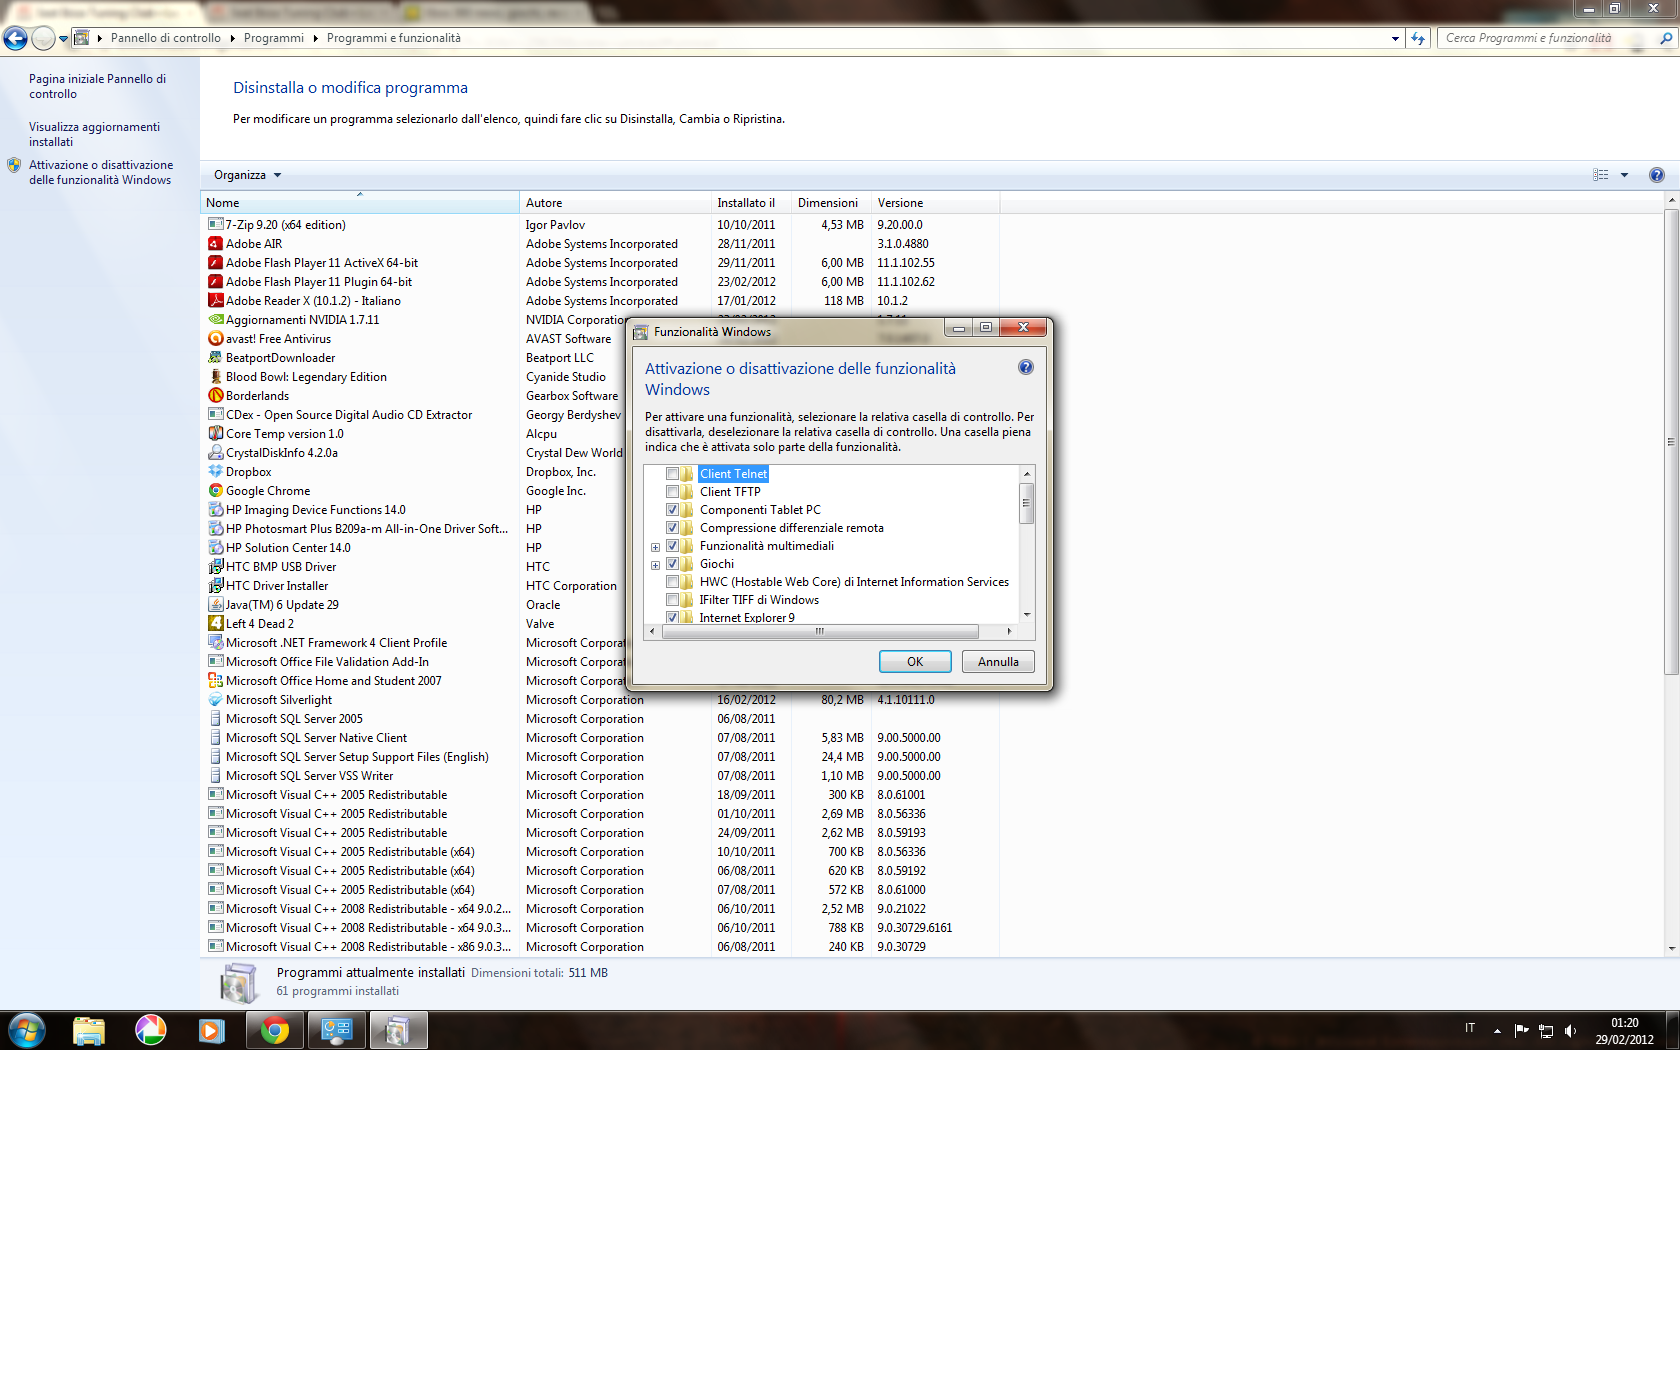The image size is (1680, 1400).
Task: Open Windows Explorer from the taskbar
Action: click(x=89, y=1030)
